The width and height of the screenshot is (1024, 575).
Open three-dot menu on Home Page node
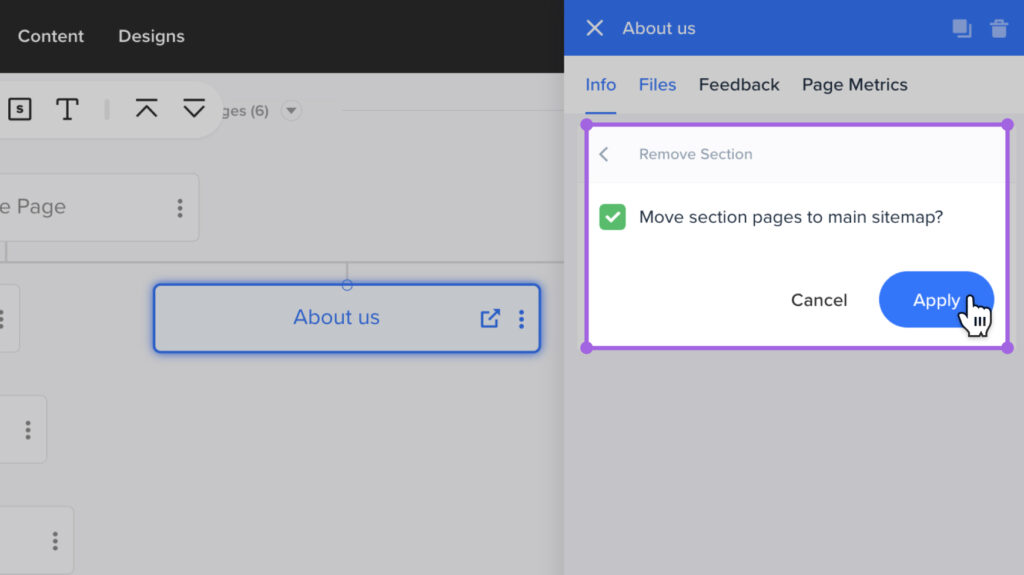180,207
